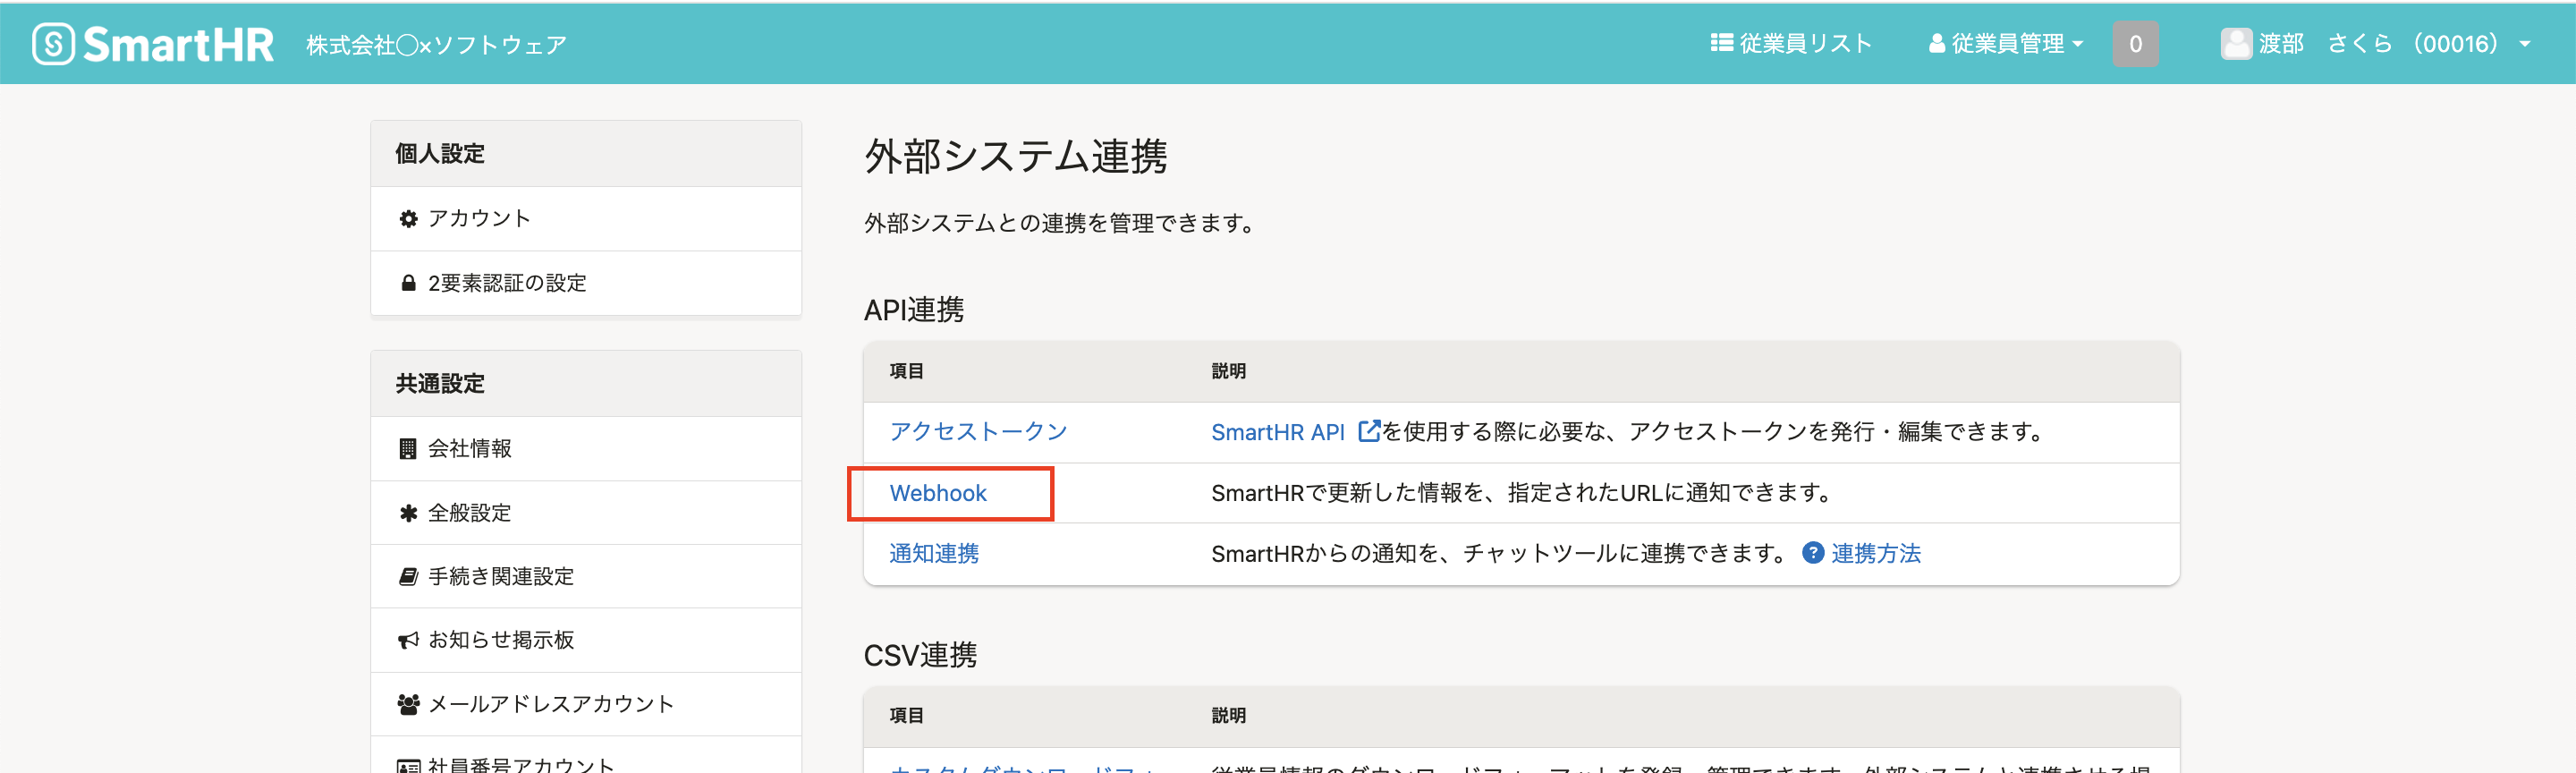This screenshot has height=773, width=2576.
Task: Click the question mark icon beside 連携方法
Action: point(1812,552)
